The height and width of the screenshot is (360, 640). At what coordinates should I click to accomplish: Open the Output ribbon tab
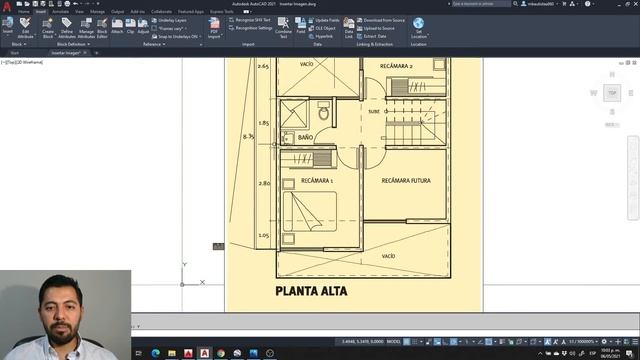[118, 12]
